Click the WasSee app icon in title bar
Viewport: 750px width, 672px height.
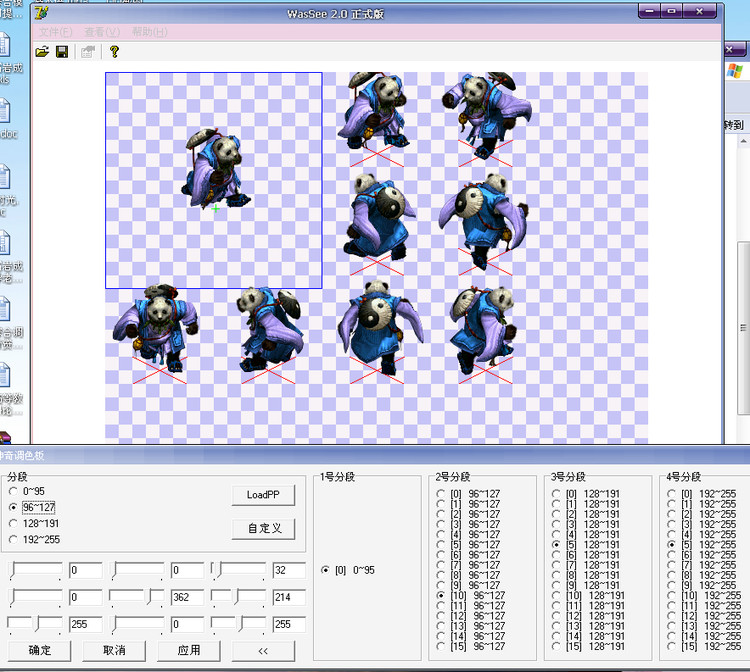42,12
